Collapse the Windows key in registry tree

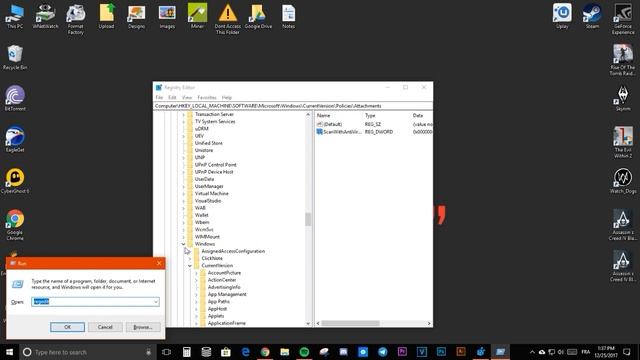pos(184,244)
